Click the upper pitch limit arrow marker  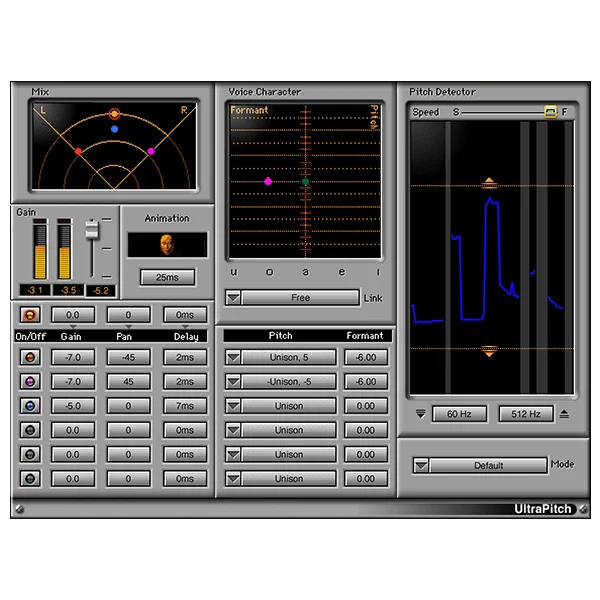point(489,183)
